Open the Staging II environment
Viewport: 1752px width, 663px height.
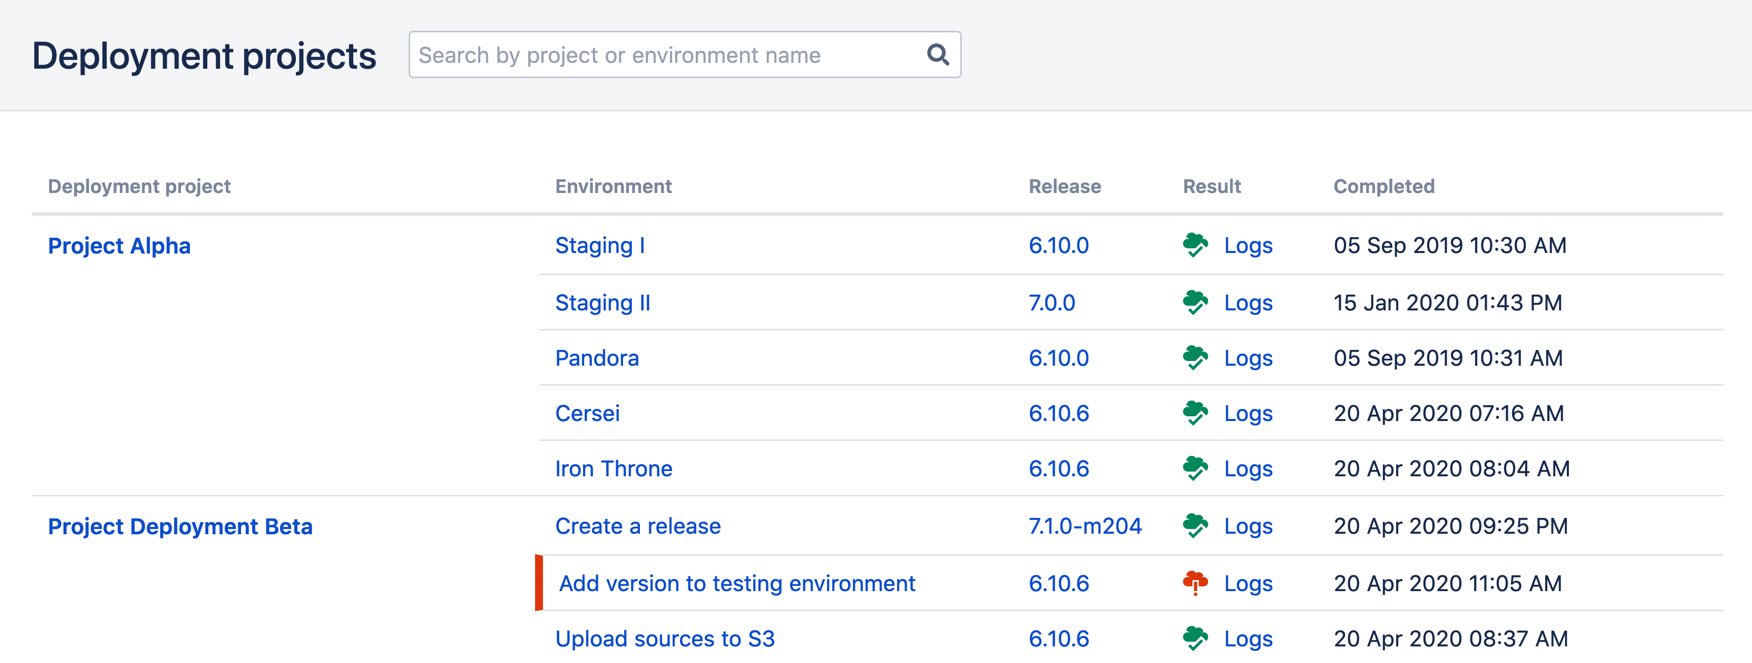(603, 303)
